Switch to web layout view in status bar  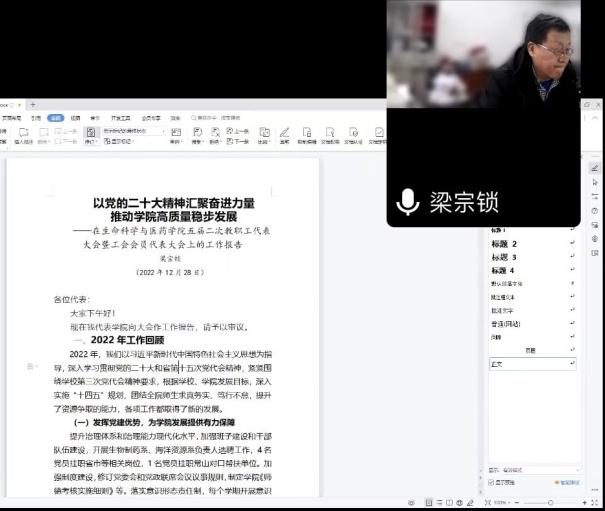pos(460,503)
